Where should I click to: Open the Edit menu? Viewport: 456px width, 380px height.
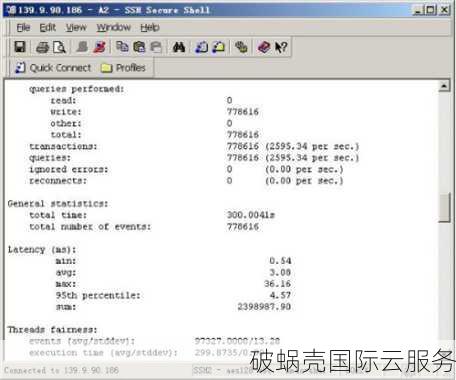[48, 27]
